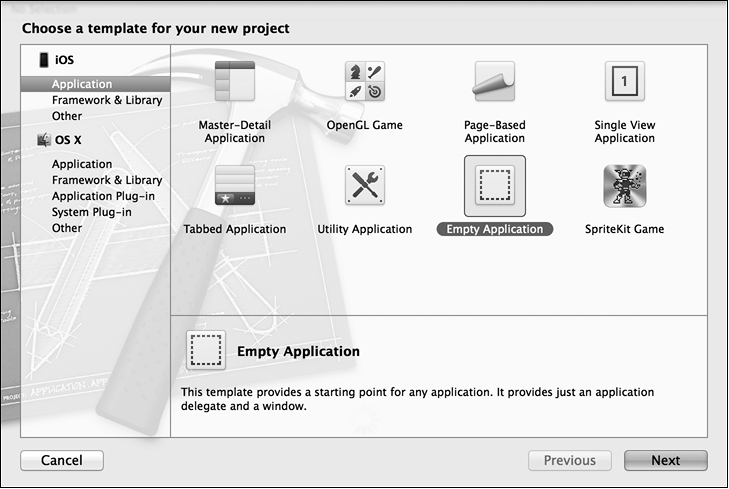Open OS X Application category
The height and width of the screenshot is (489, 729).
(82, 164)
